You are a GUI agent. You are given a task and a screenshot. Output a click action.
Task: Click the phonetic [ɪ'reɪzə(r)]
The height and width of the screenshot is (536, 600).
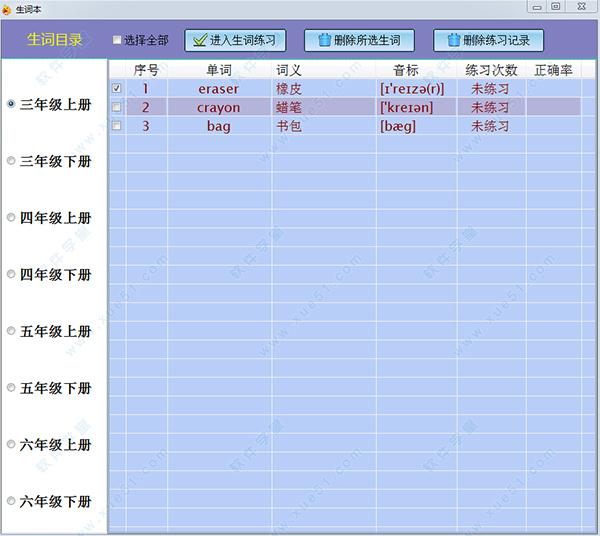coord(412,89)
